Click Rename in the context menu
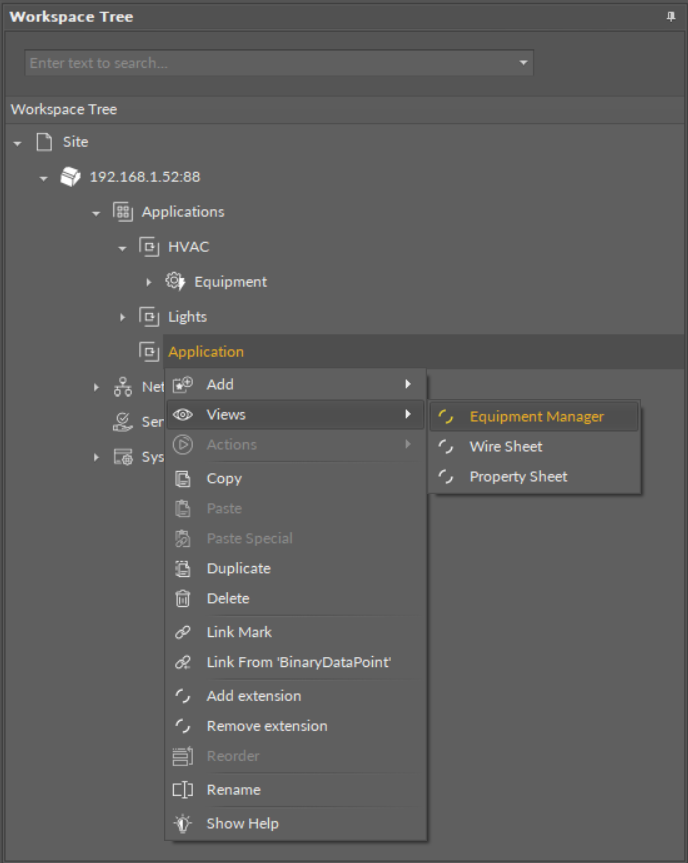688x863 pixels. point(233,789)
